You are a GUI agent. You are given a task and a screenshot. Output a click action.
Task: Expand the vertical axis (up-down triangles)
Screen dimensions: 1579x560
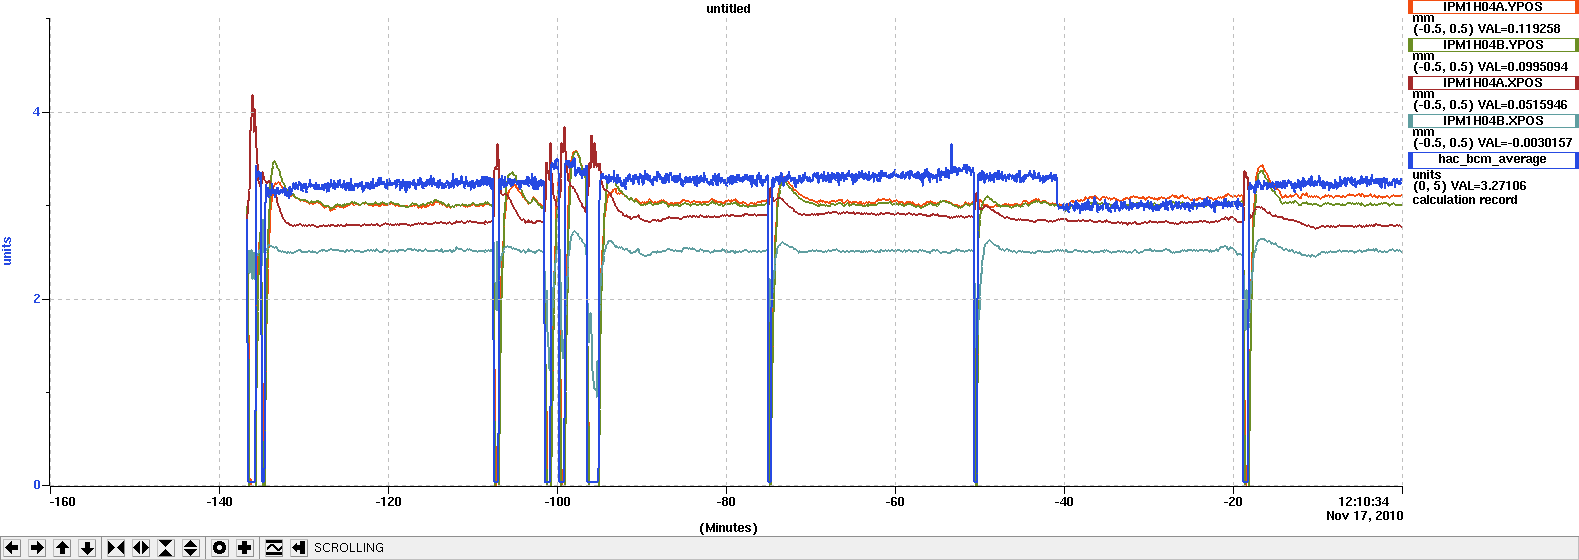[191, 548]
